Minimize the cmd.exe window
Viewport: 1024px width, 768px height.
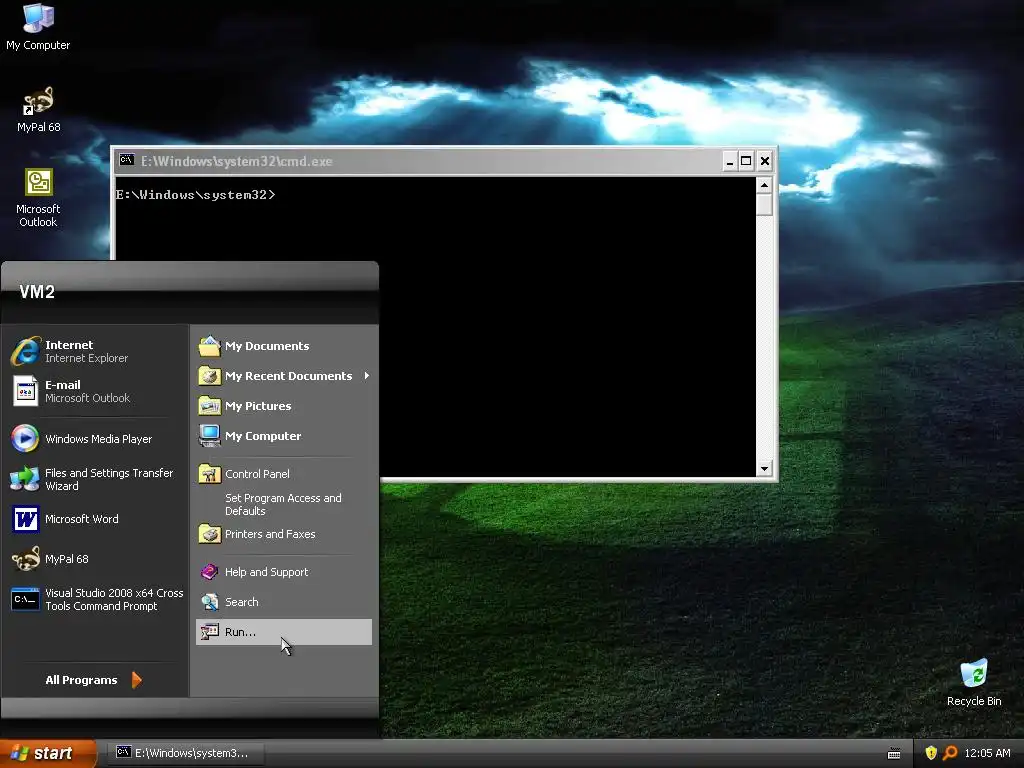[729, 161]
